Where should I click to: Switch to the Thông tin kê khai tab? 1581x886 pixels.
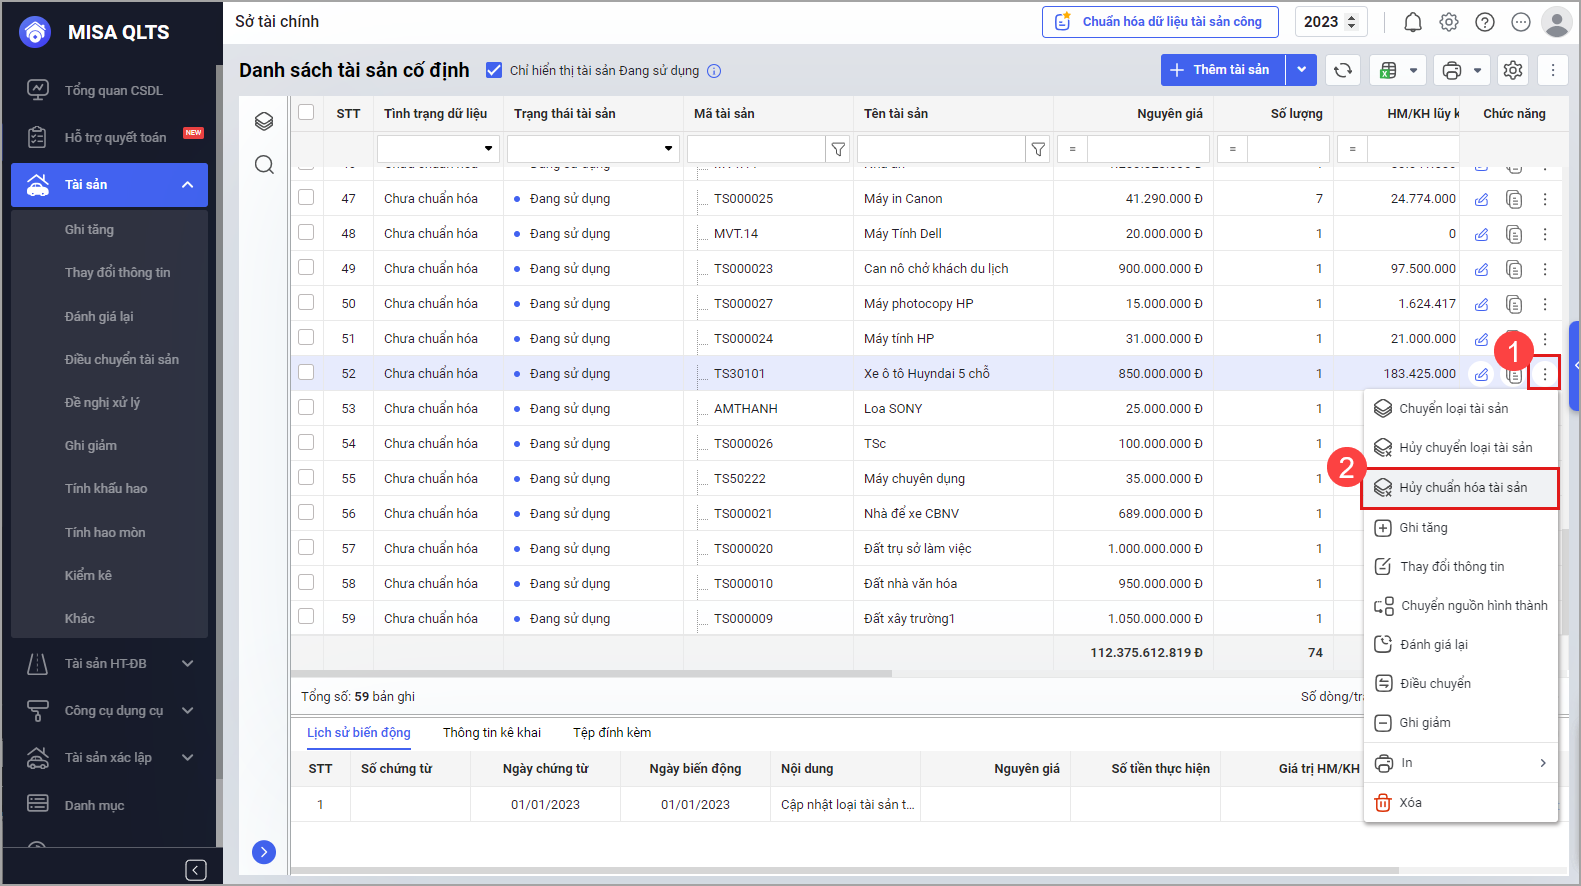pos(491,733)
